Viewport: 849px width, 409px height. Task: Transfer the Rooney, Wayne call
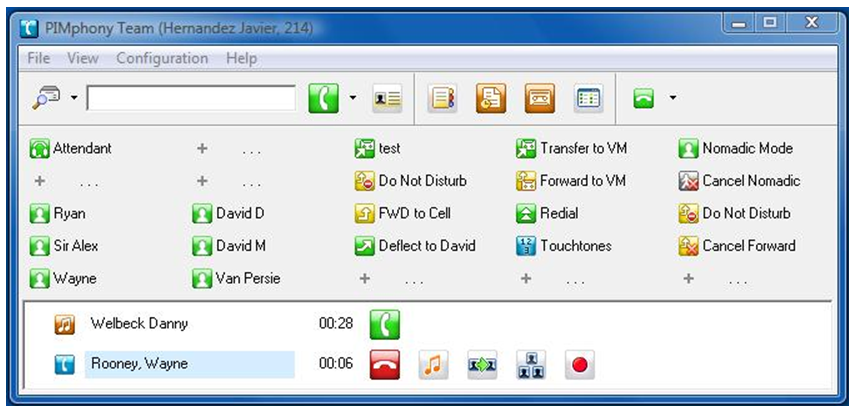coord(482,364)
